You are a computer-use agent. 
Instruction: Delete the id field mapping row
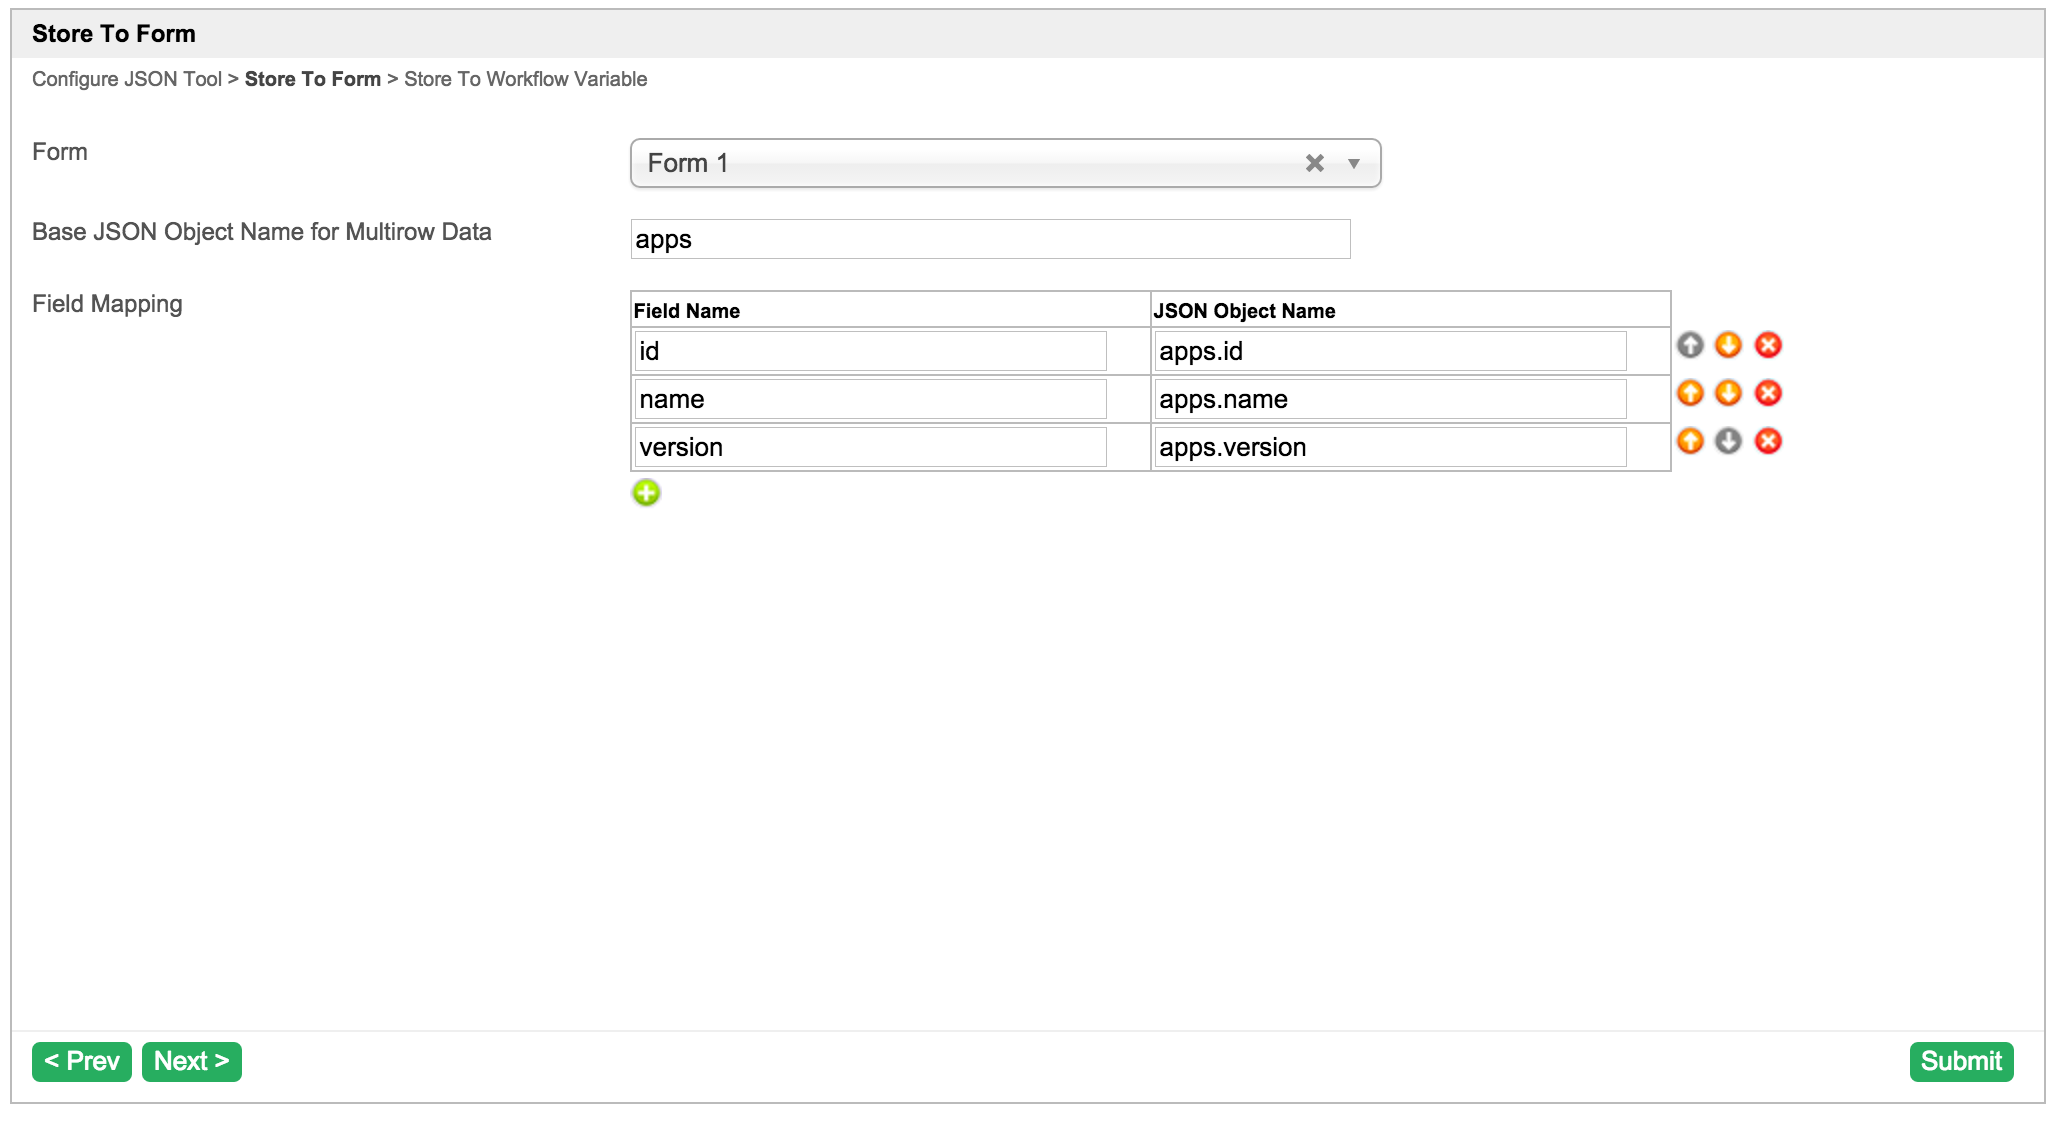point(1768,345)
